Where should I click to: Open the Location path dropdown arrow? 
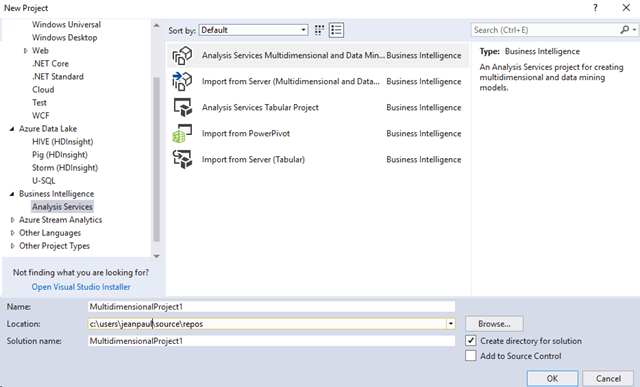pos(451,324)
